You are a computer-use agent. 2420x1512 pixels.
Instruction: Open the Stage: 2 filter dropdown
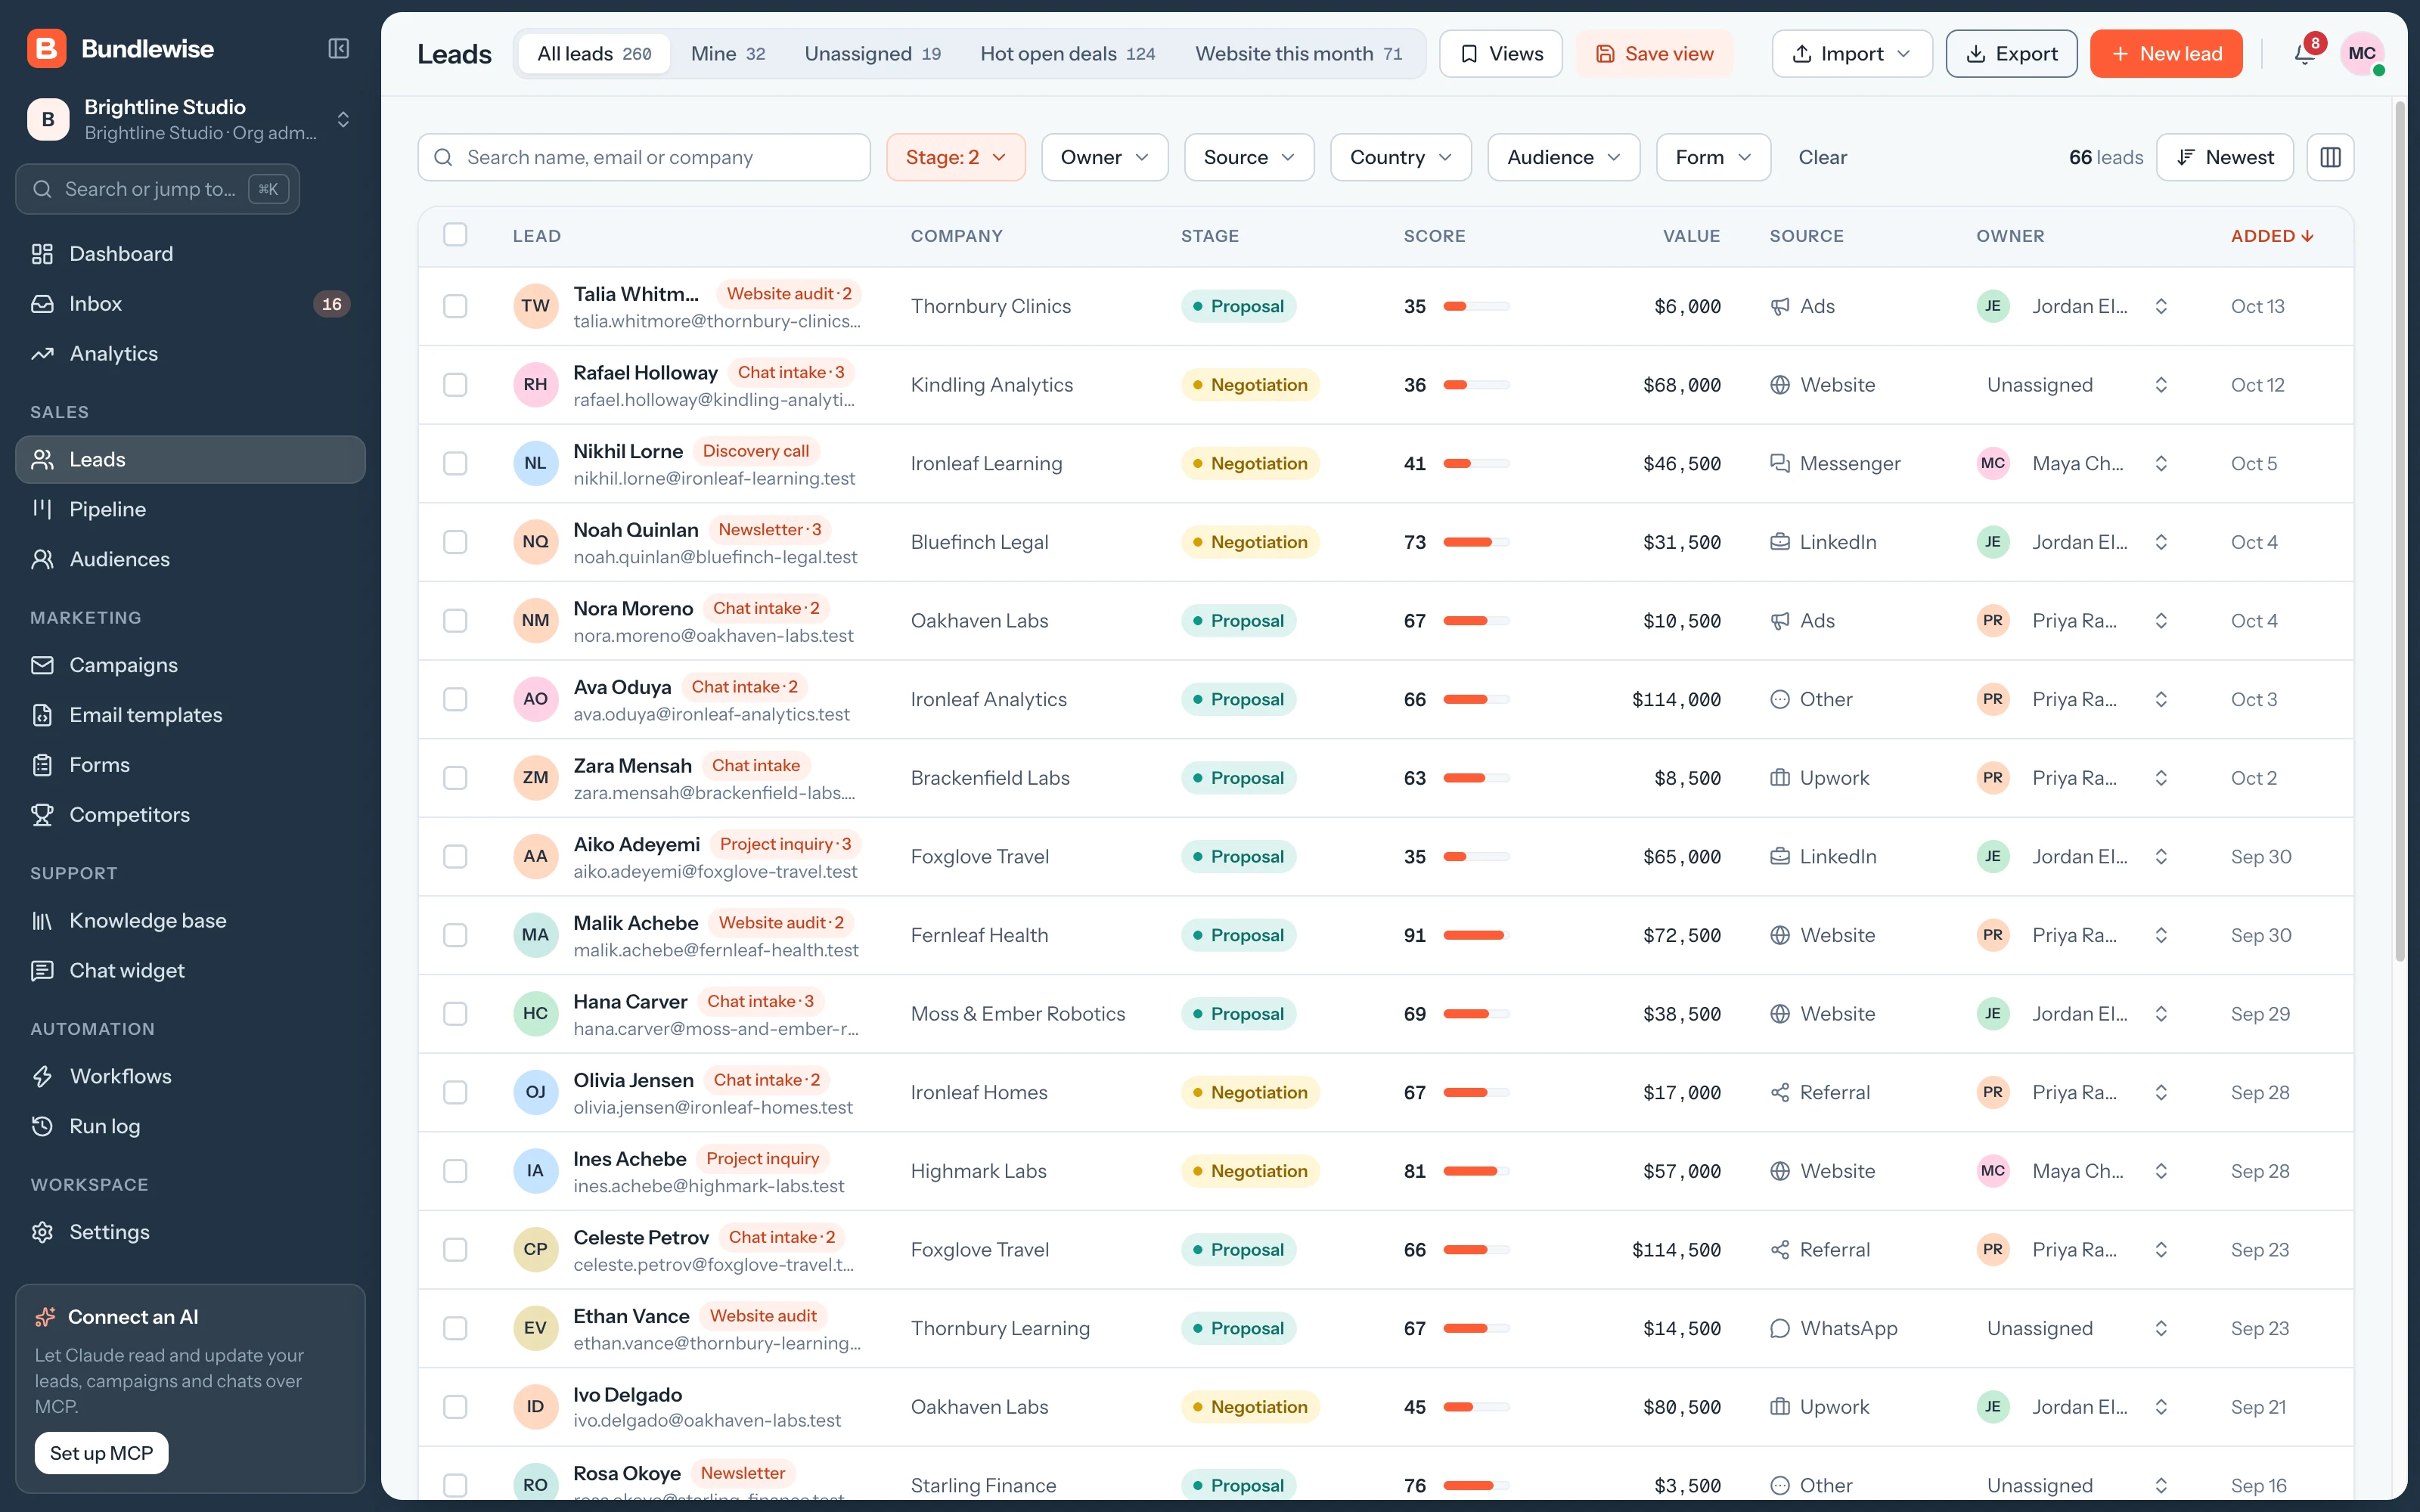click(955, 157)
